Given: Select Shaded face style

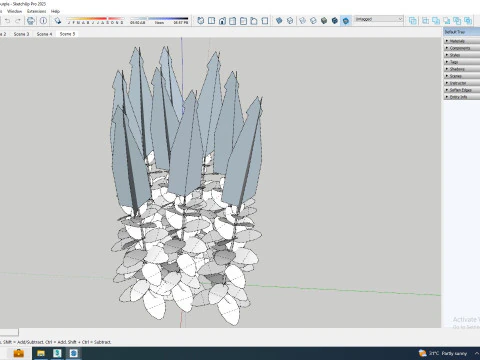Looking at the screenshot, I should (x=324, y=21).
